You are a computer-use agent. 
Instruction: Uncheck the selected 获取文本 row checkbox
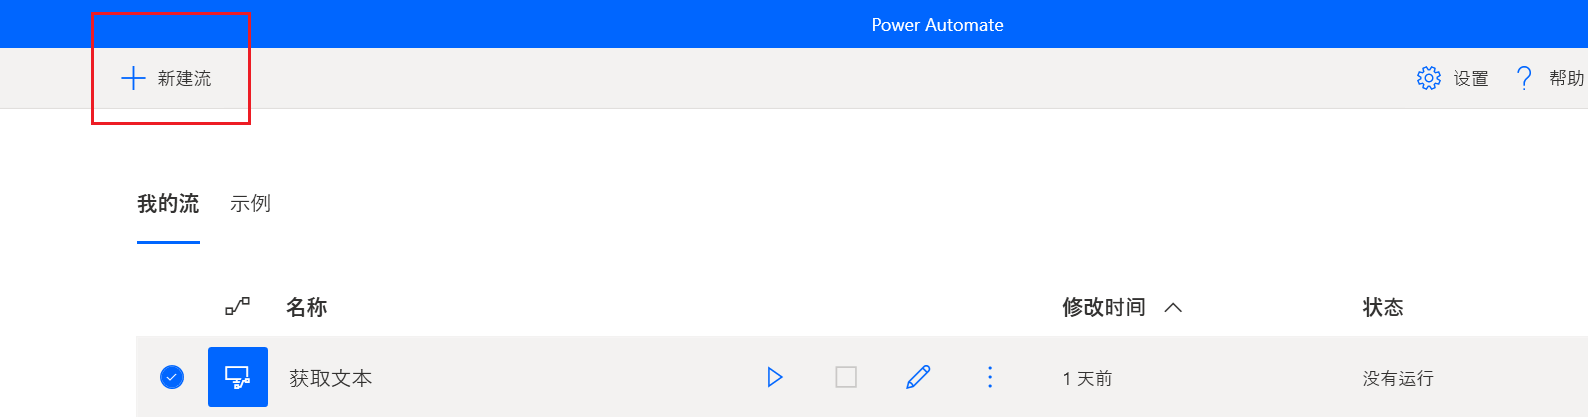(172, 377)
